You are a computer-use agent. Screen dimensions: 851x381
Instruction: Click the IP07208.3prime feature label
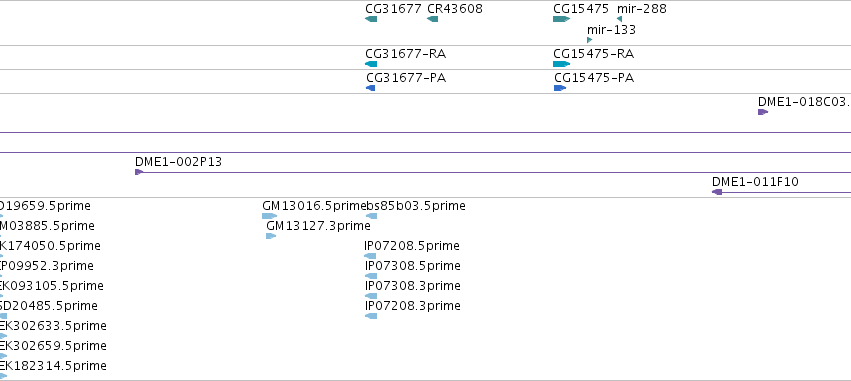[x=412, y=306]
